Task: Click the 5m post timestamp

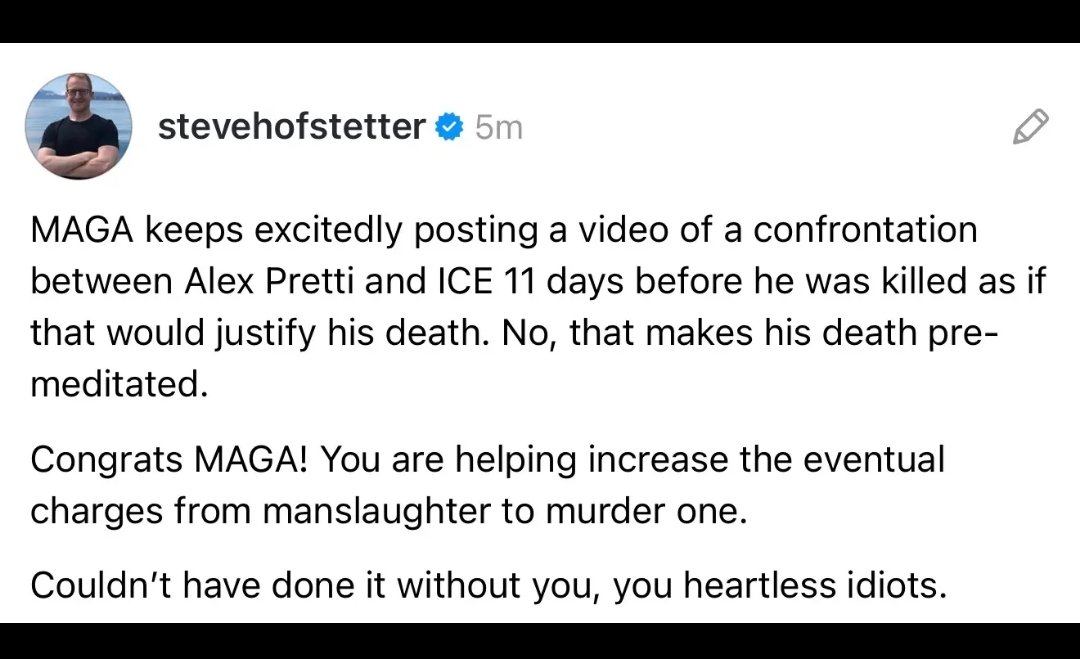Action: (499, 128)
